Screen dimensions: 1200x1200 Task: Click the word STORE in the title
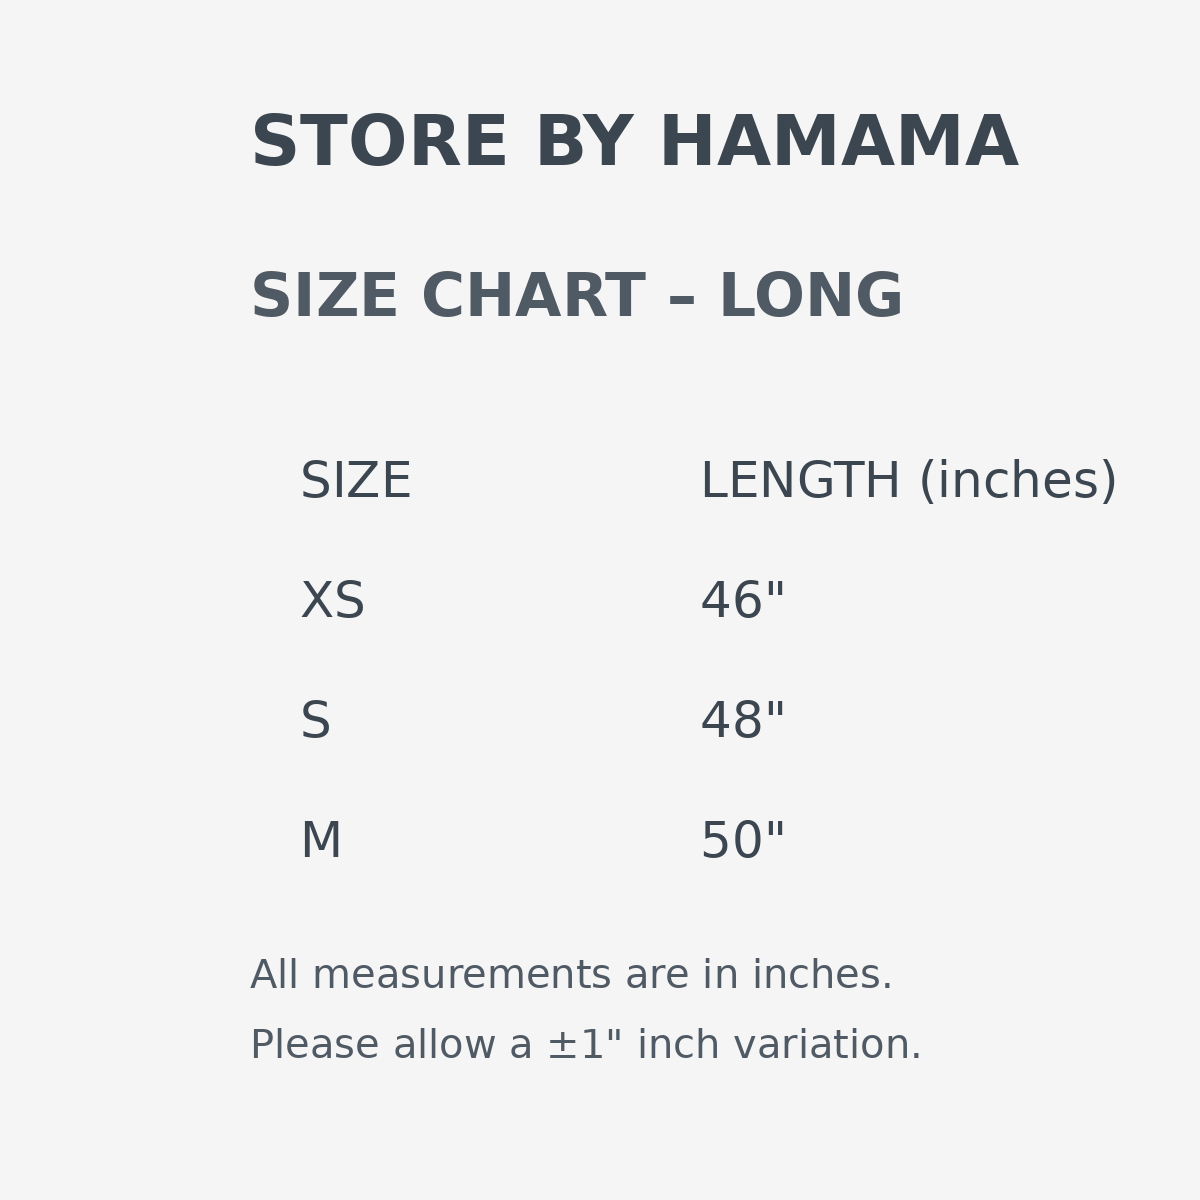click(x=379, y=144)
